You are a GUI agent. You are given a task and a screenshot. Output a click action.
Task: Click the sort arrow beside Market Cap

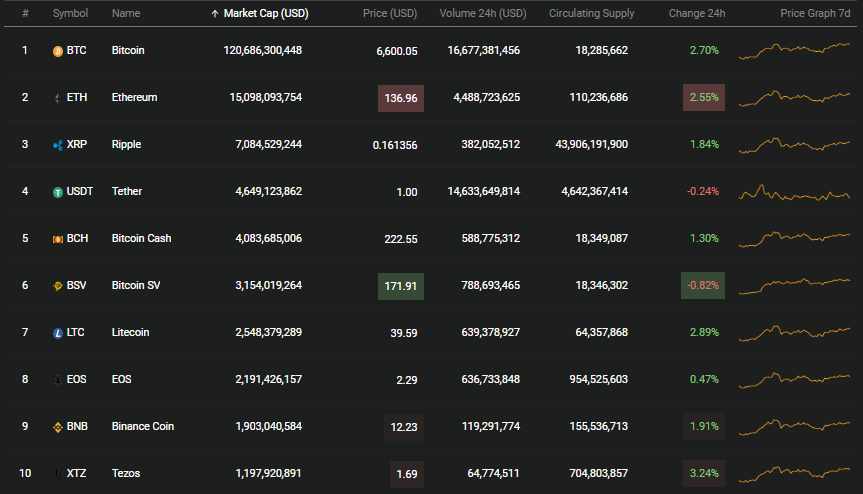pos(215,14)
